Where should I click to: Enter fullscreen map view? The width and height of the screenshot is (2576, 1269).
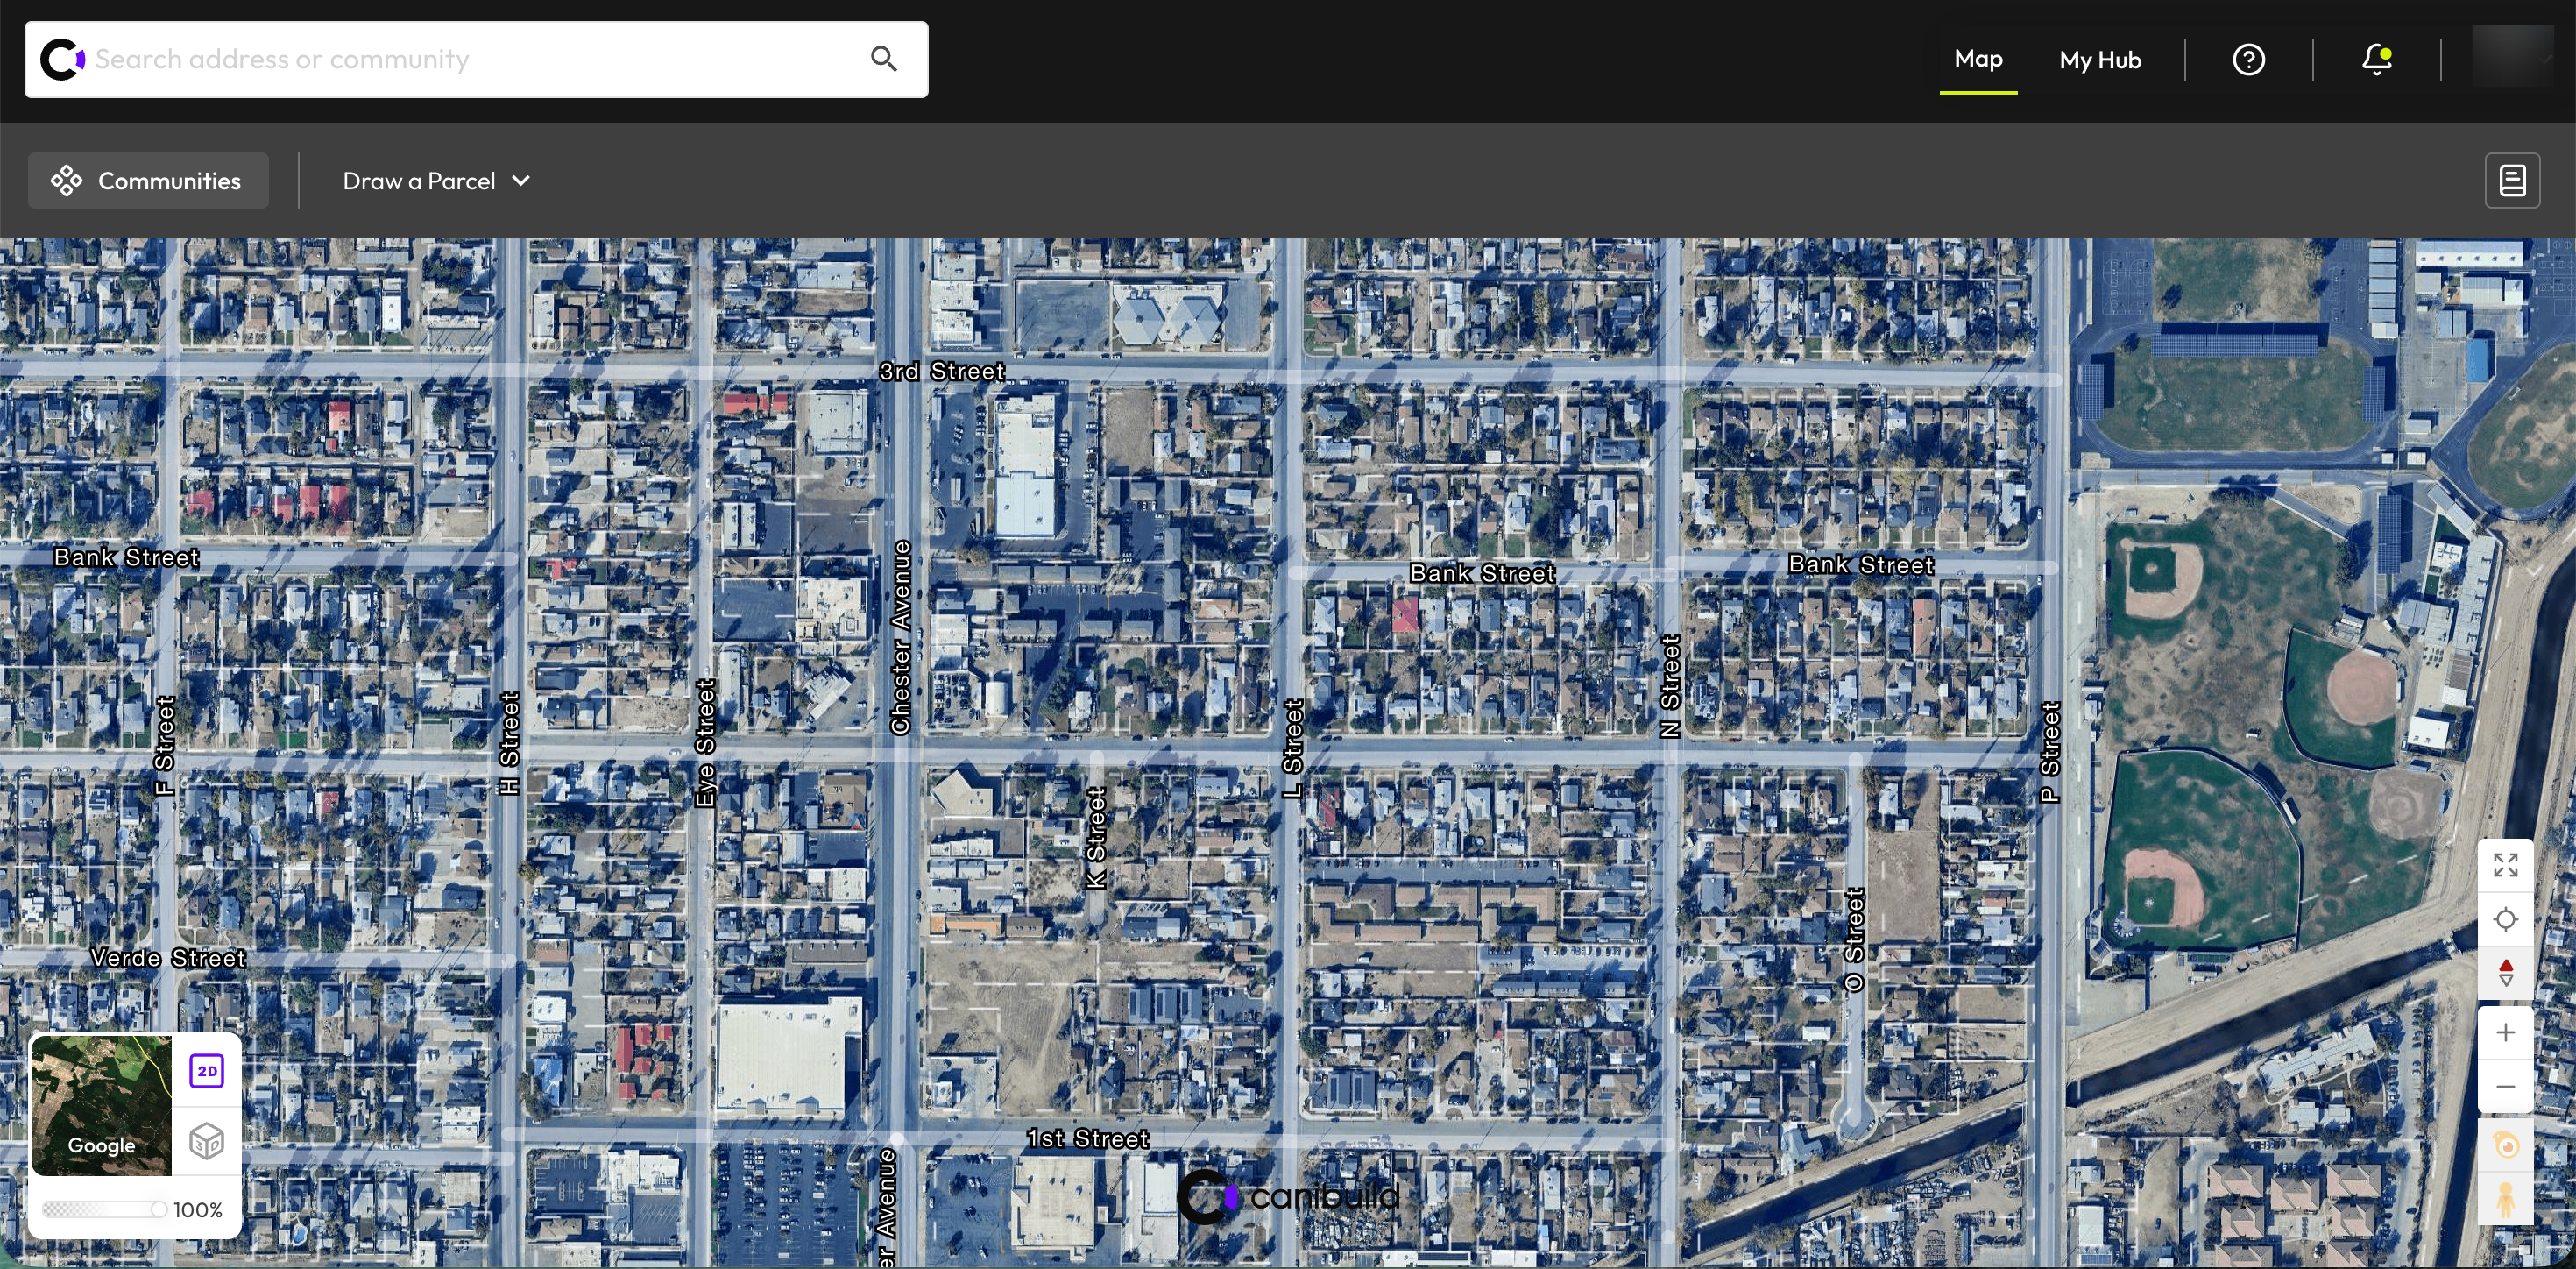click(2505, 866)
